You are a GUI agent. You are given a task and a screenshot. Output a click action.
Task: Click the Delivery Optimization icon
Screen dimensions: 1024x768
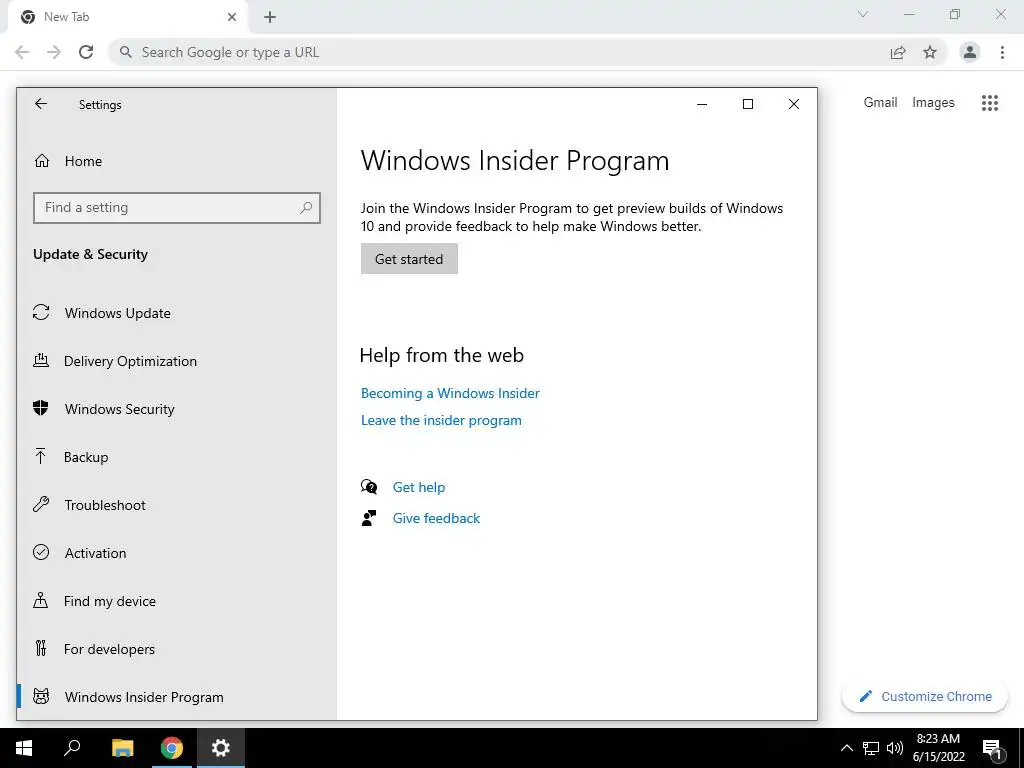coord(41,360)
